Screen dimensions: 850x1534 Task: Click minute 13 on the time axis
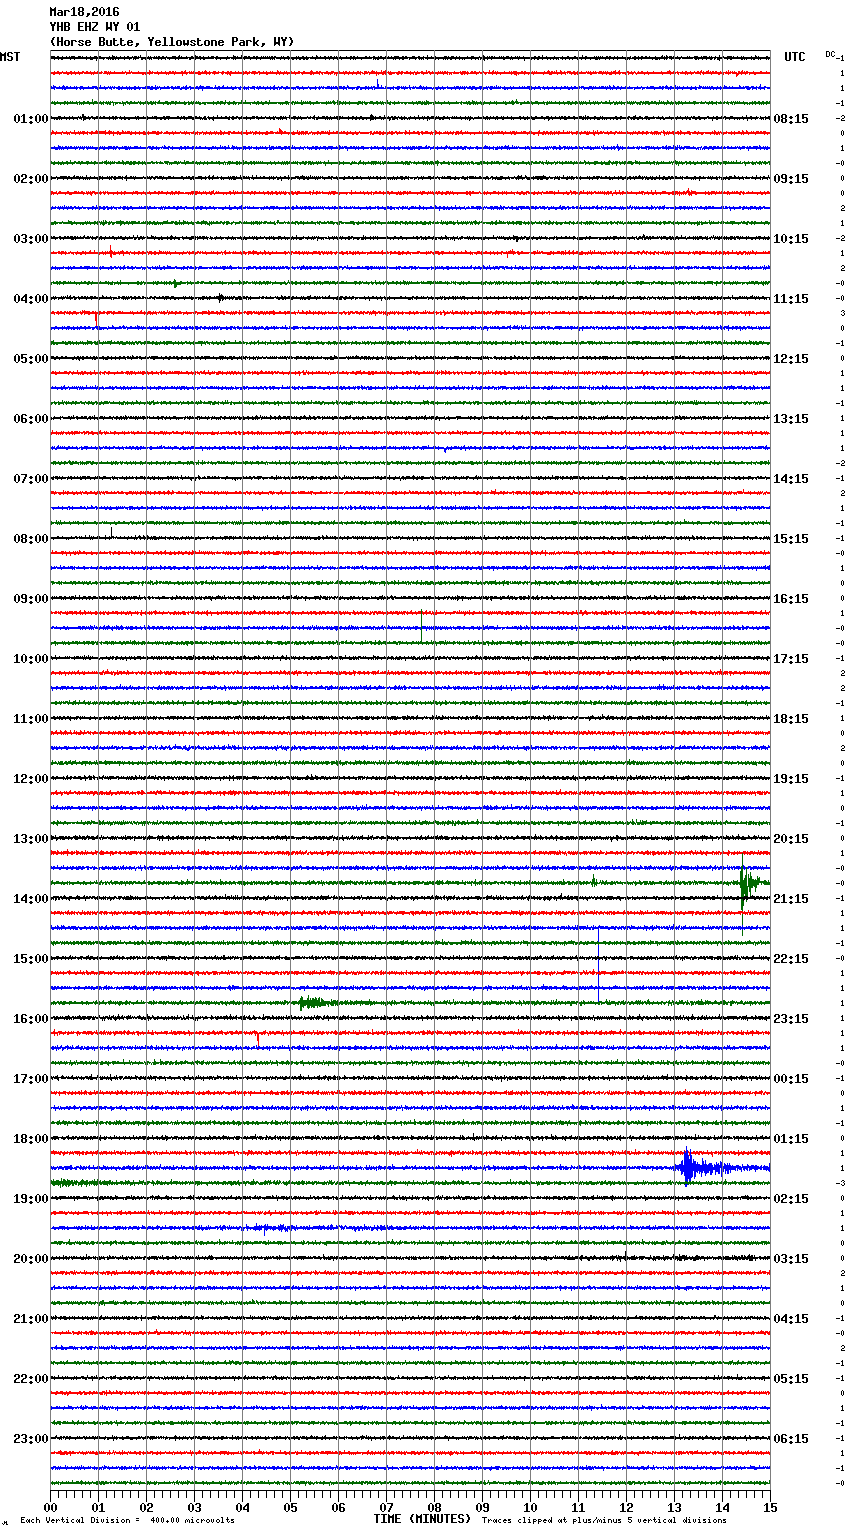point(674,1507)
